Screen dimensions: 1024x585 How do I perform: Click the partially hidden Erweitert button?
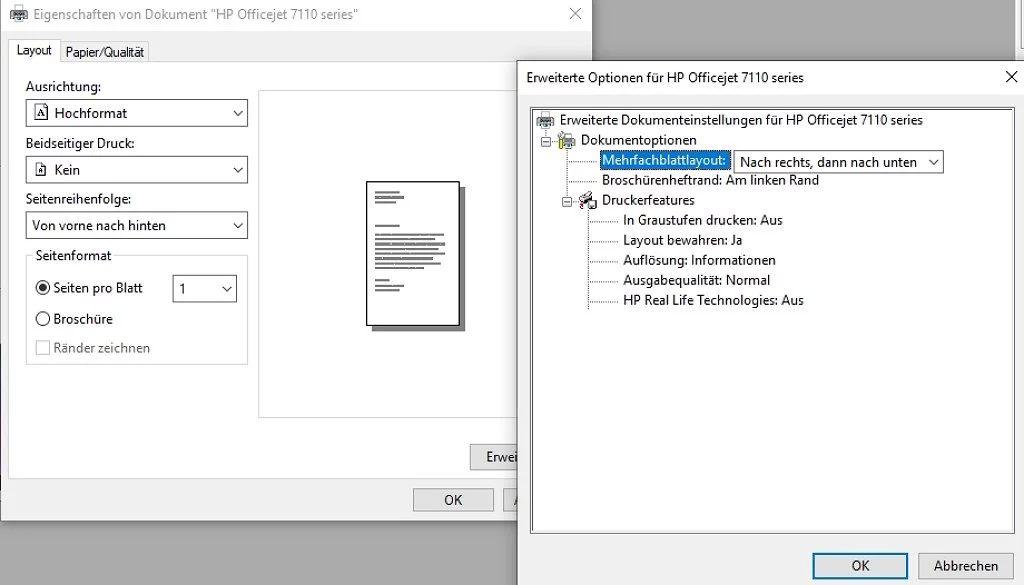494,457
